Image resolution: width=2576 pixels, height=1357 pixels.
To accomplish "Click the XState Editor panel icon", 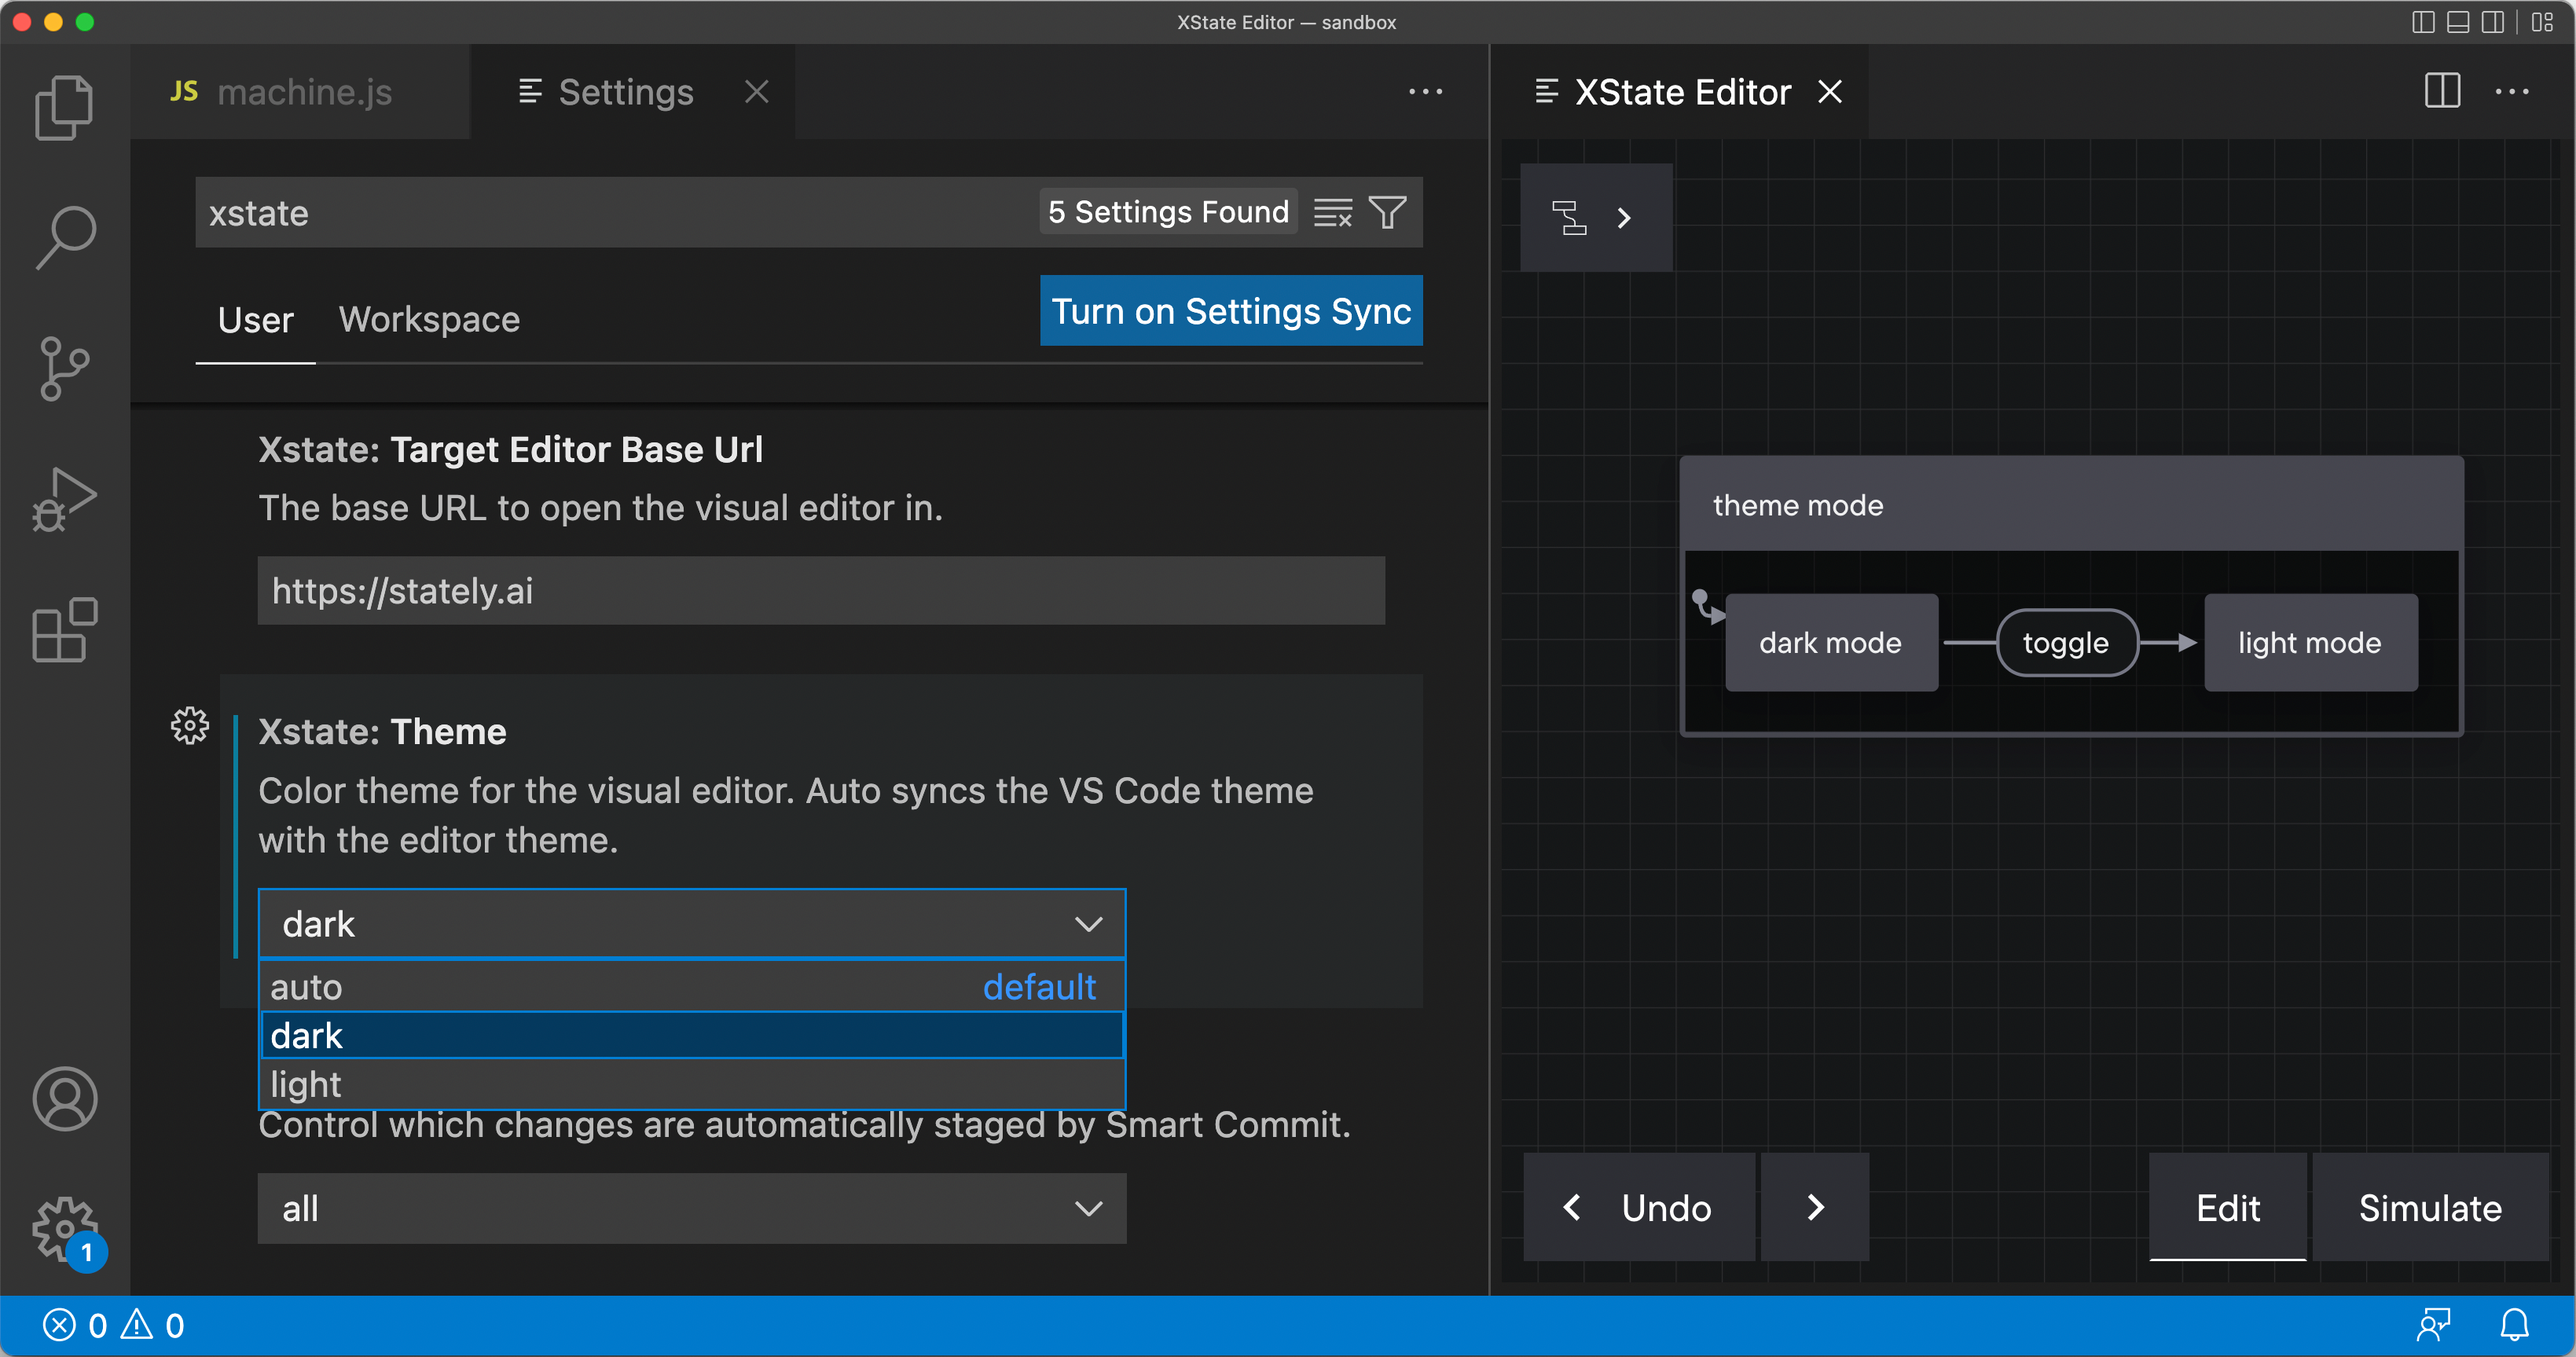I will click(1568, 216).
